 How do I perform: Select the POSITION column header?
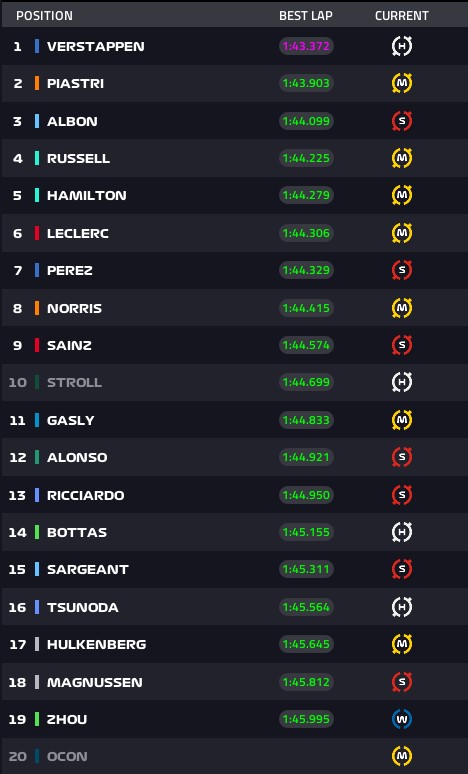tap(44, 16)
